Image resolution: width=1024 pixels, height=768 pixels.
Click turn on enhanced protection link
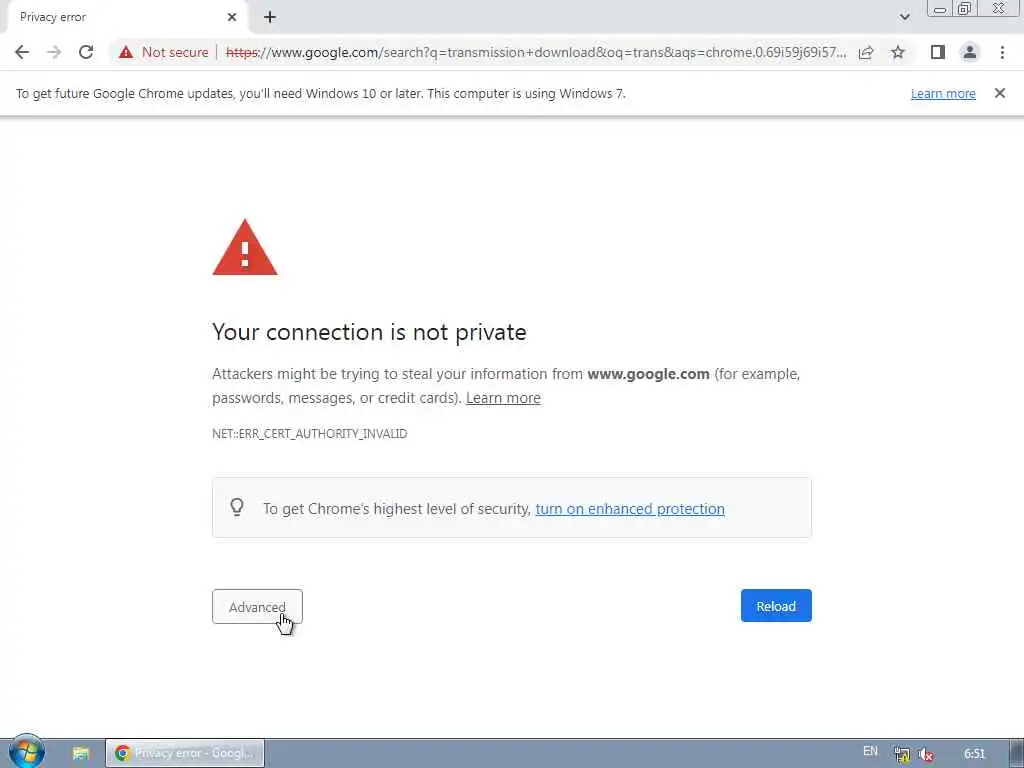pos(630,509)
